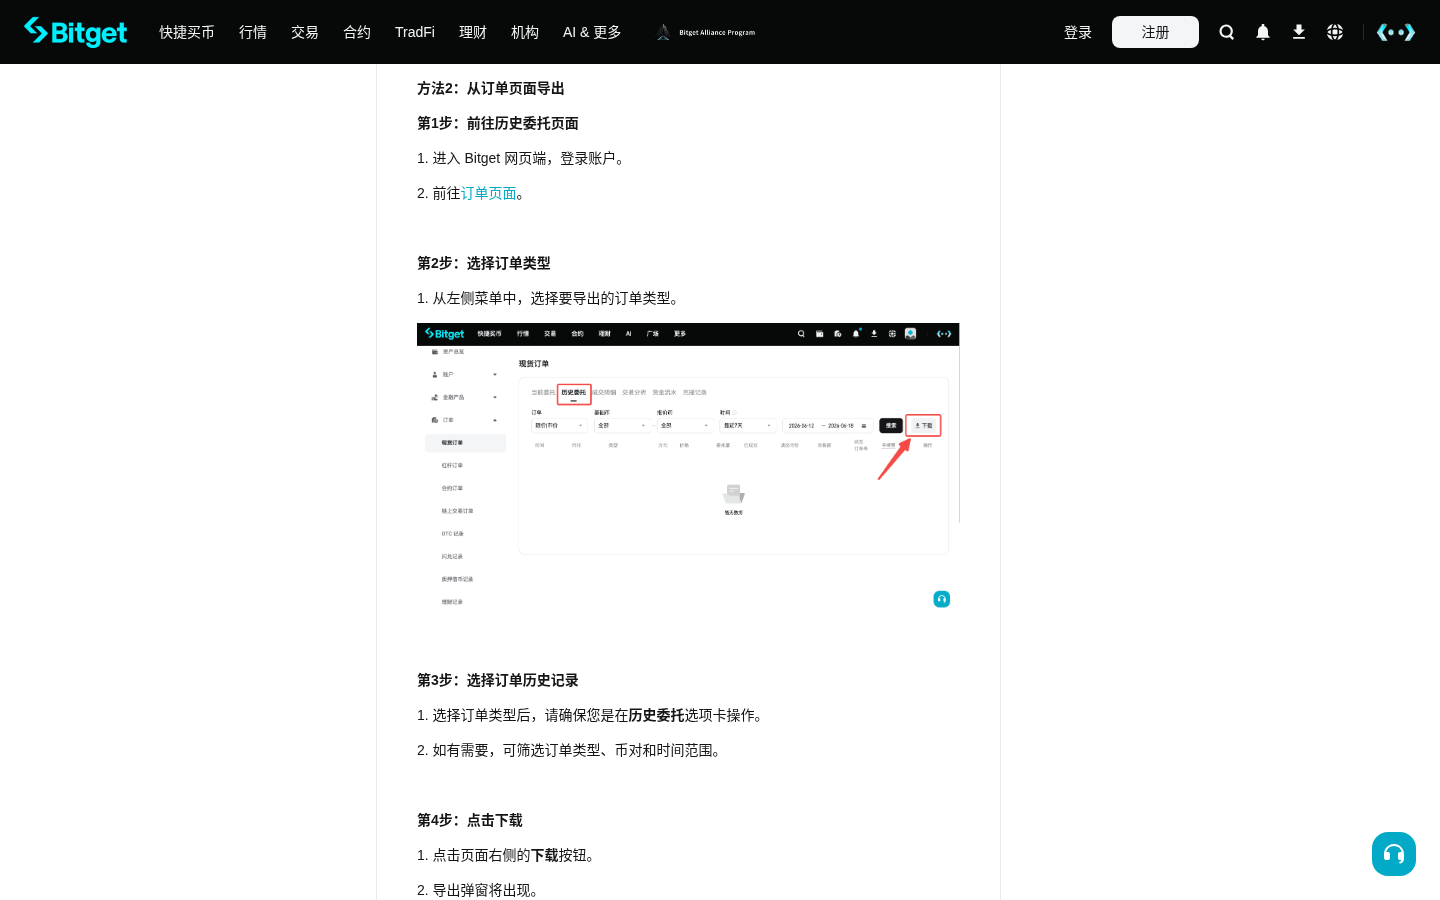Click the 注册 button
The height and width of the screenshot is (900, 1440).
pyautogui.click(x=1155, y=32)
